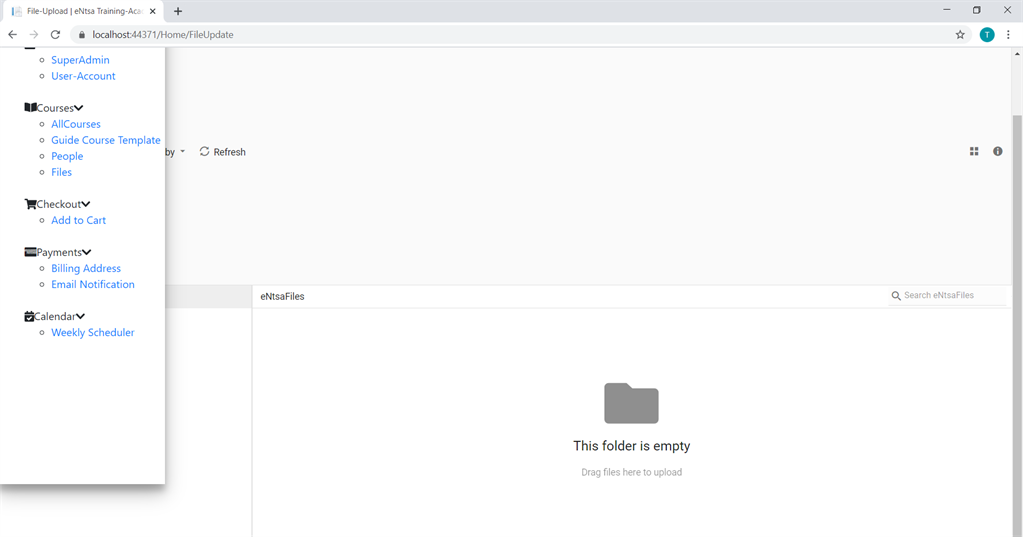1023x537 pixels.
Task: Open Weekly Scheduler link
Action: [x=93, y=333]
